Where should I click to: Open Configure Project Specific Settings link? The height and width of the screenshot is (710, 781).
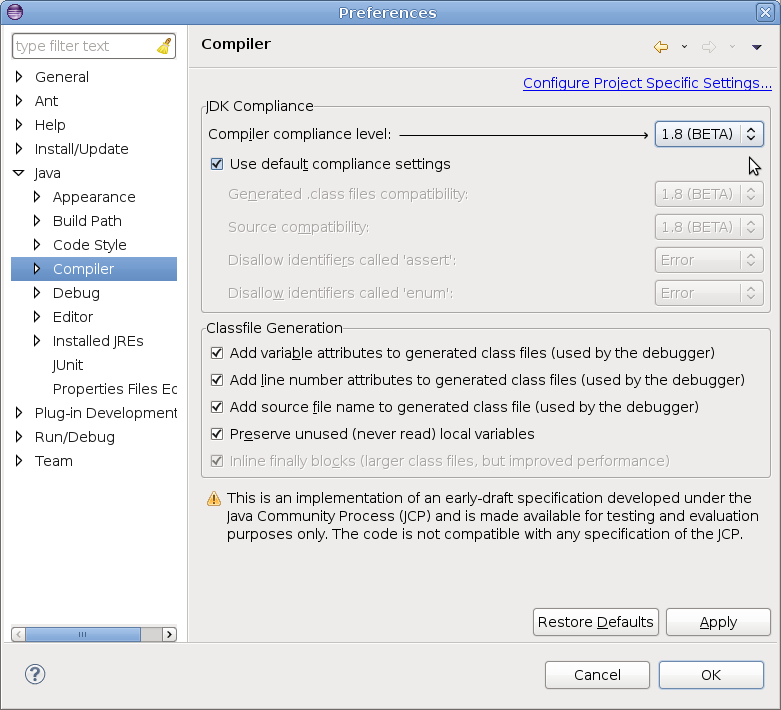click(x=647, y=83)
